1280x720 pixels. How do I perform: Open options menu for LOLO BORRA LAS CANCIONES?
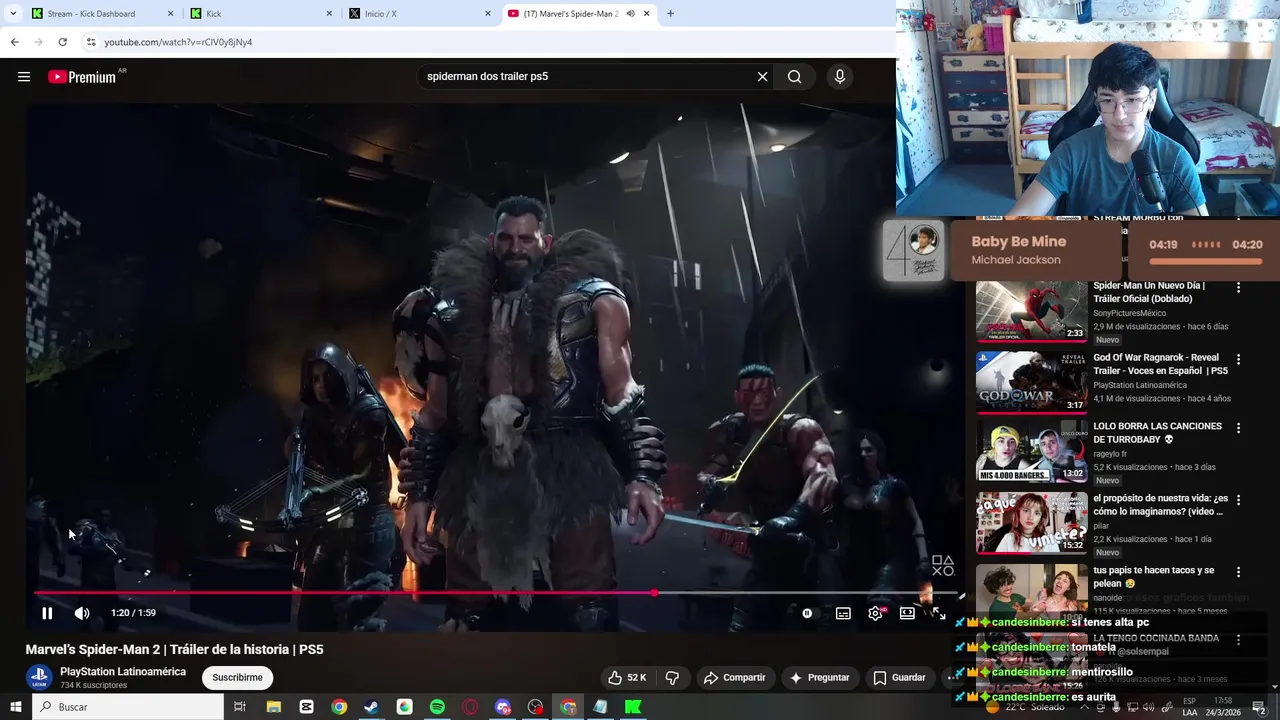point(1238,428)
